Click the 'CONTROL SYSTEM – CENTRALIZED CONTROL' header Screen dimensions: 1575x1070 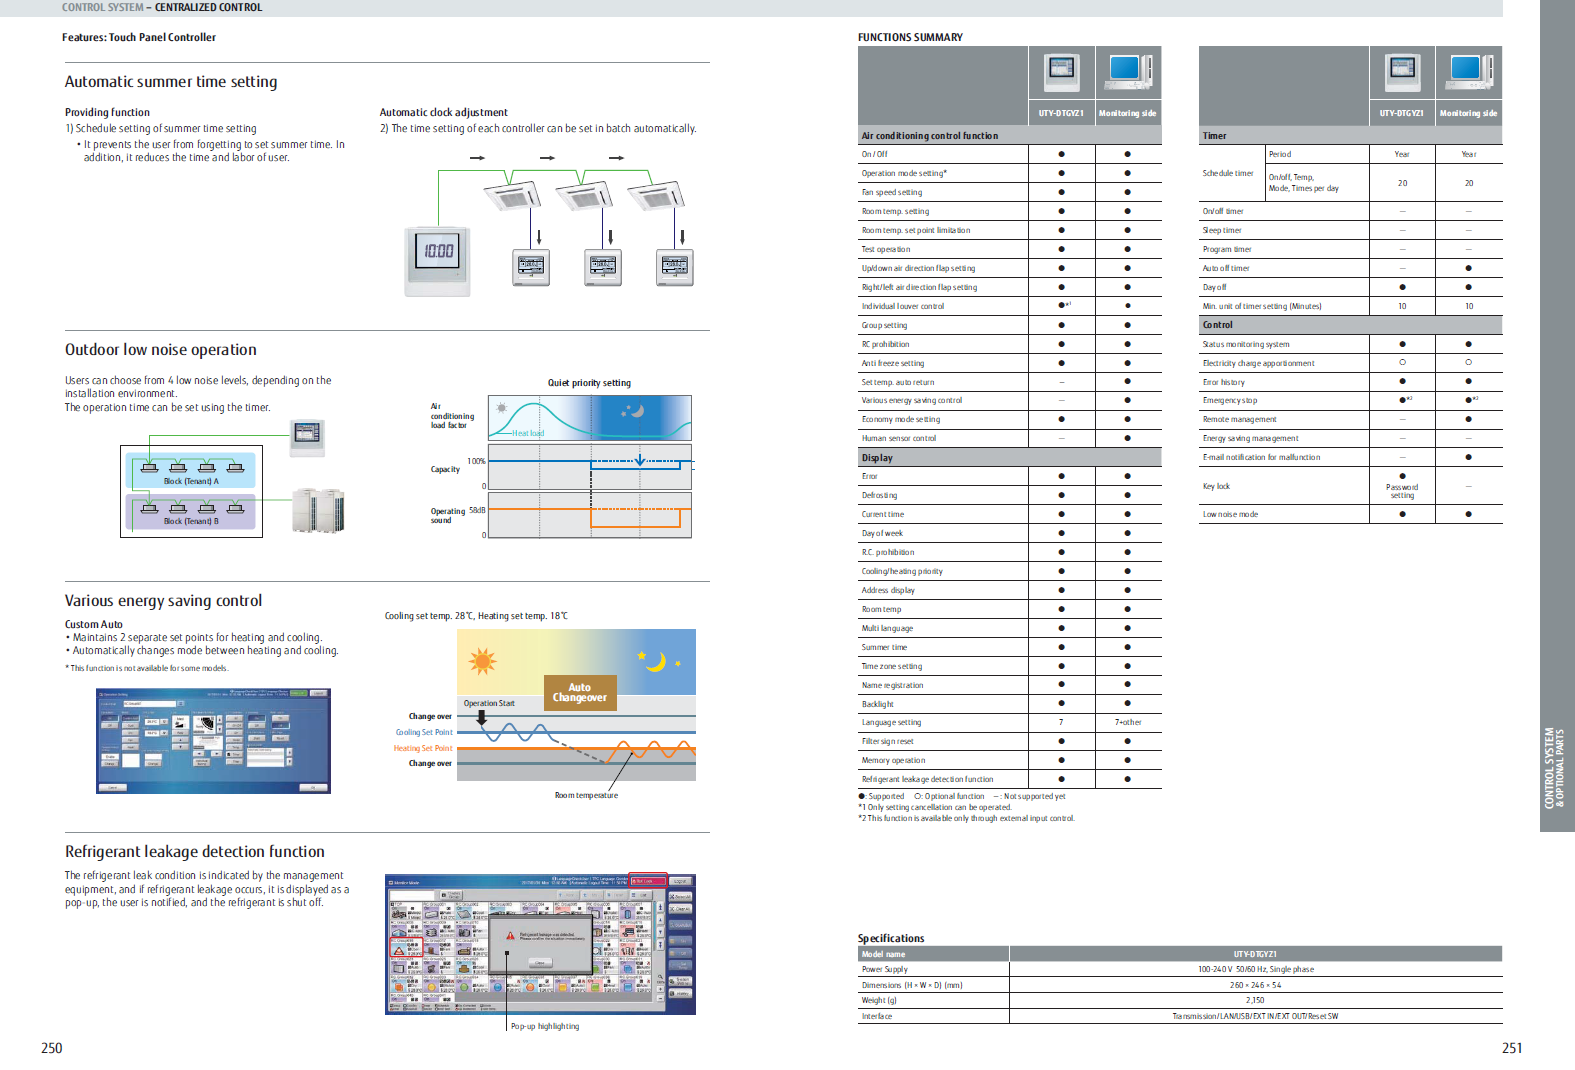click(x=162, y=7)
